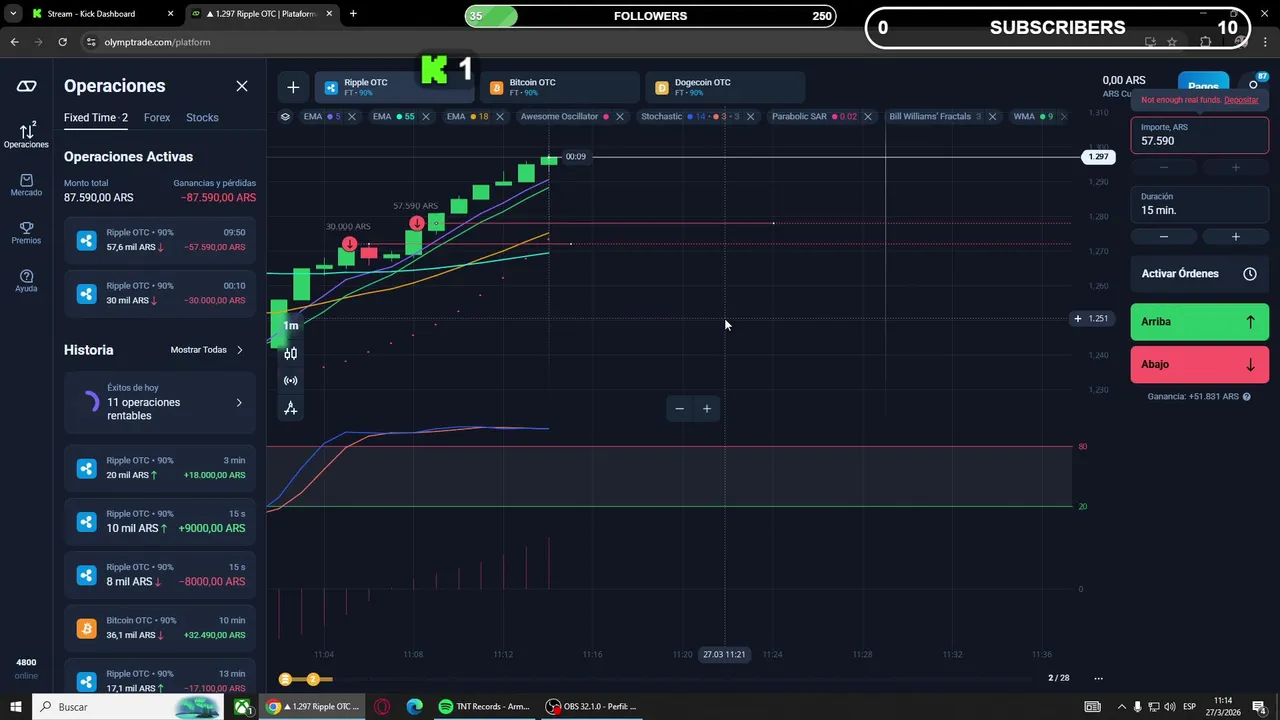Open the profile icon with 87 badge
Viewport: 1280px width, 720px height.
[1254, 84]
